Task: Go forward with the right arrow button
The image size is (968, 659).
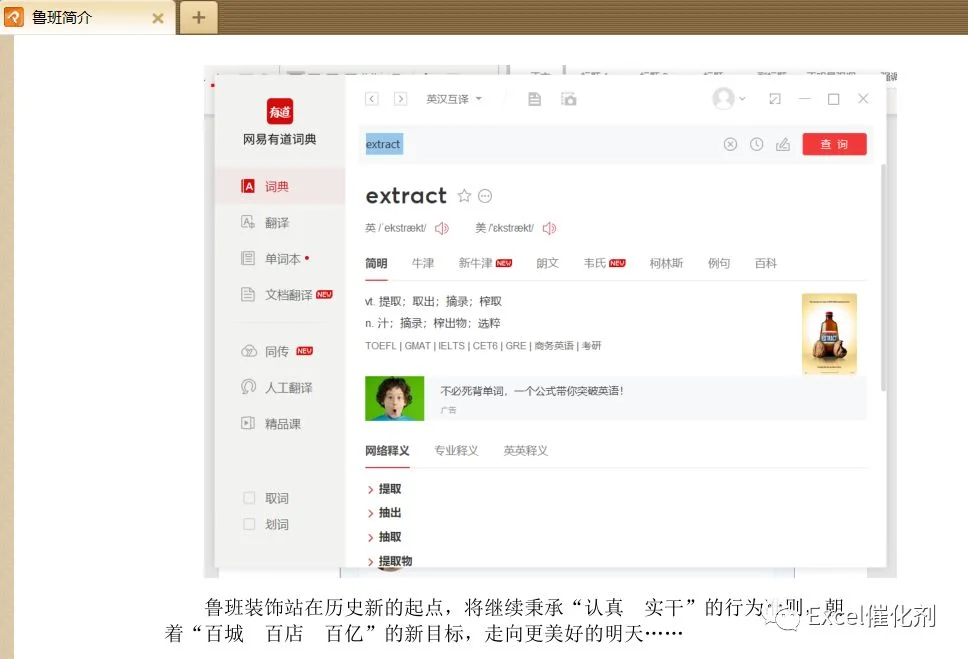Action: pos(401,99)
